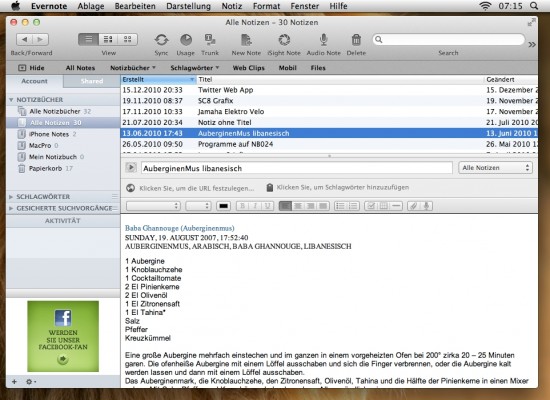This screenshot has height=400, width=550.
Task: Open the Notizbücher dropdown in filter bar
Action: [133, 68]
